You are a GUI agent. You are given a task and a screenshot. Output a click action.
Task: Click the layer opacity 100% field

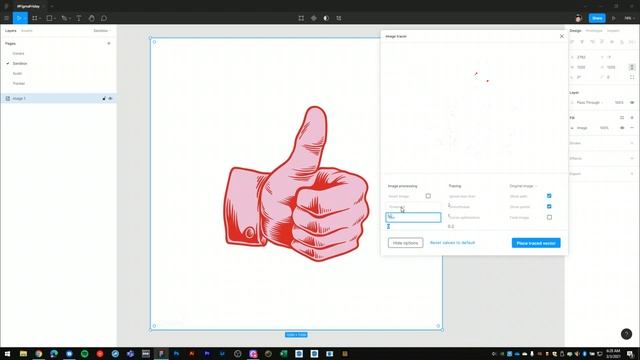[619, 102]
